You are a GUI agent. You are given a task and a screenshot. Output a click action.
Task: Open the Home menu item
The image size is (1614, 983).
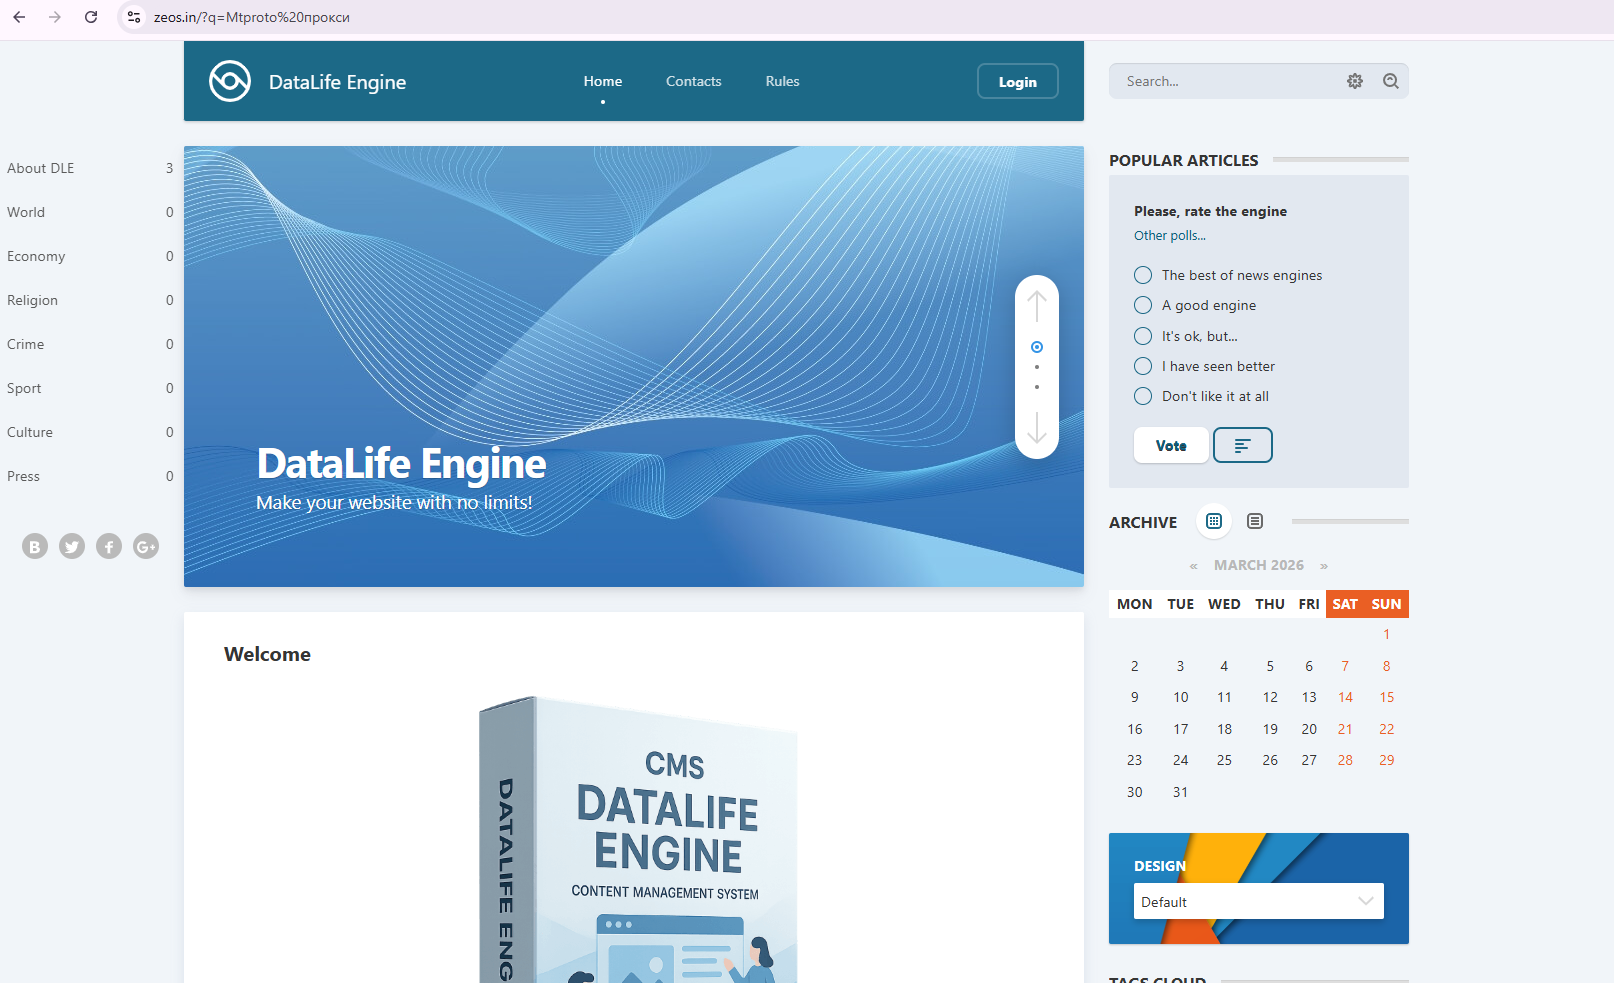(x=603, y=81)
